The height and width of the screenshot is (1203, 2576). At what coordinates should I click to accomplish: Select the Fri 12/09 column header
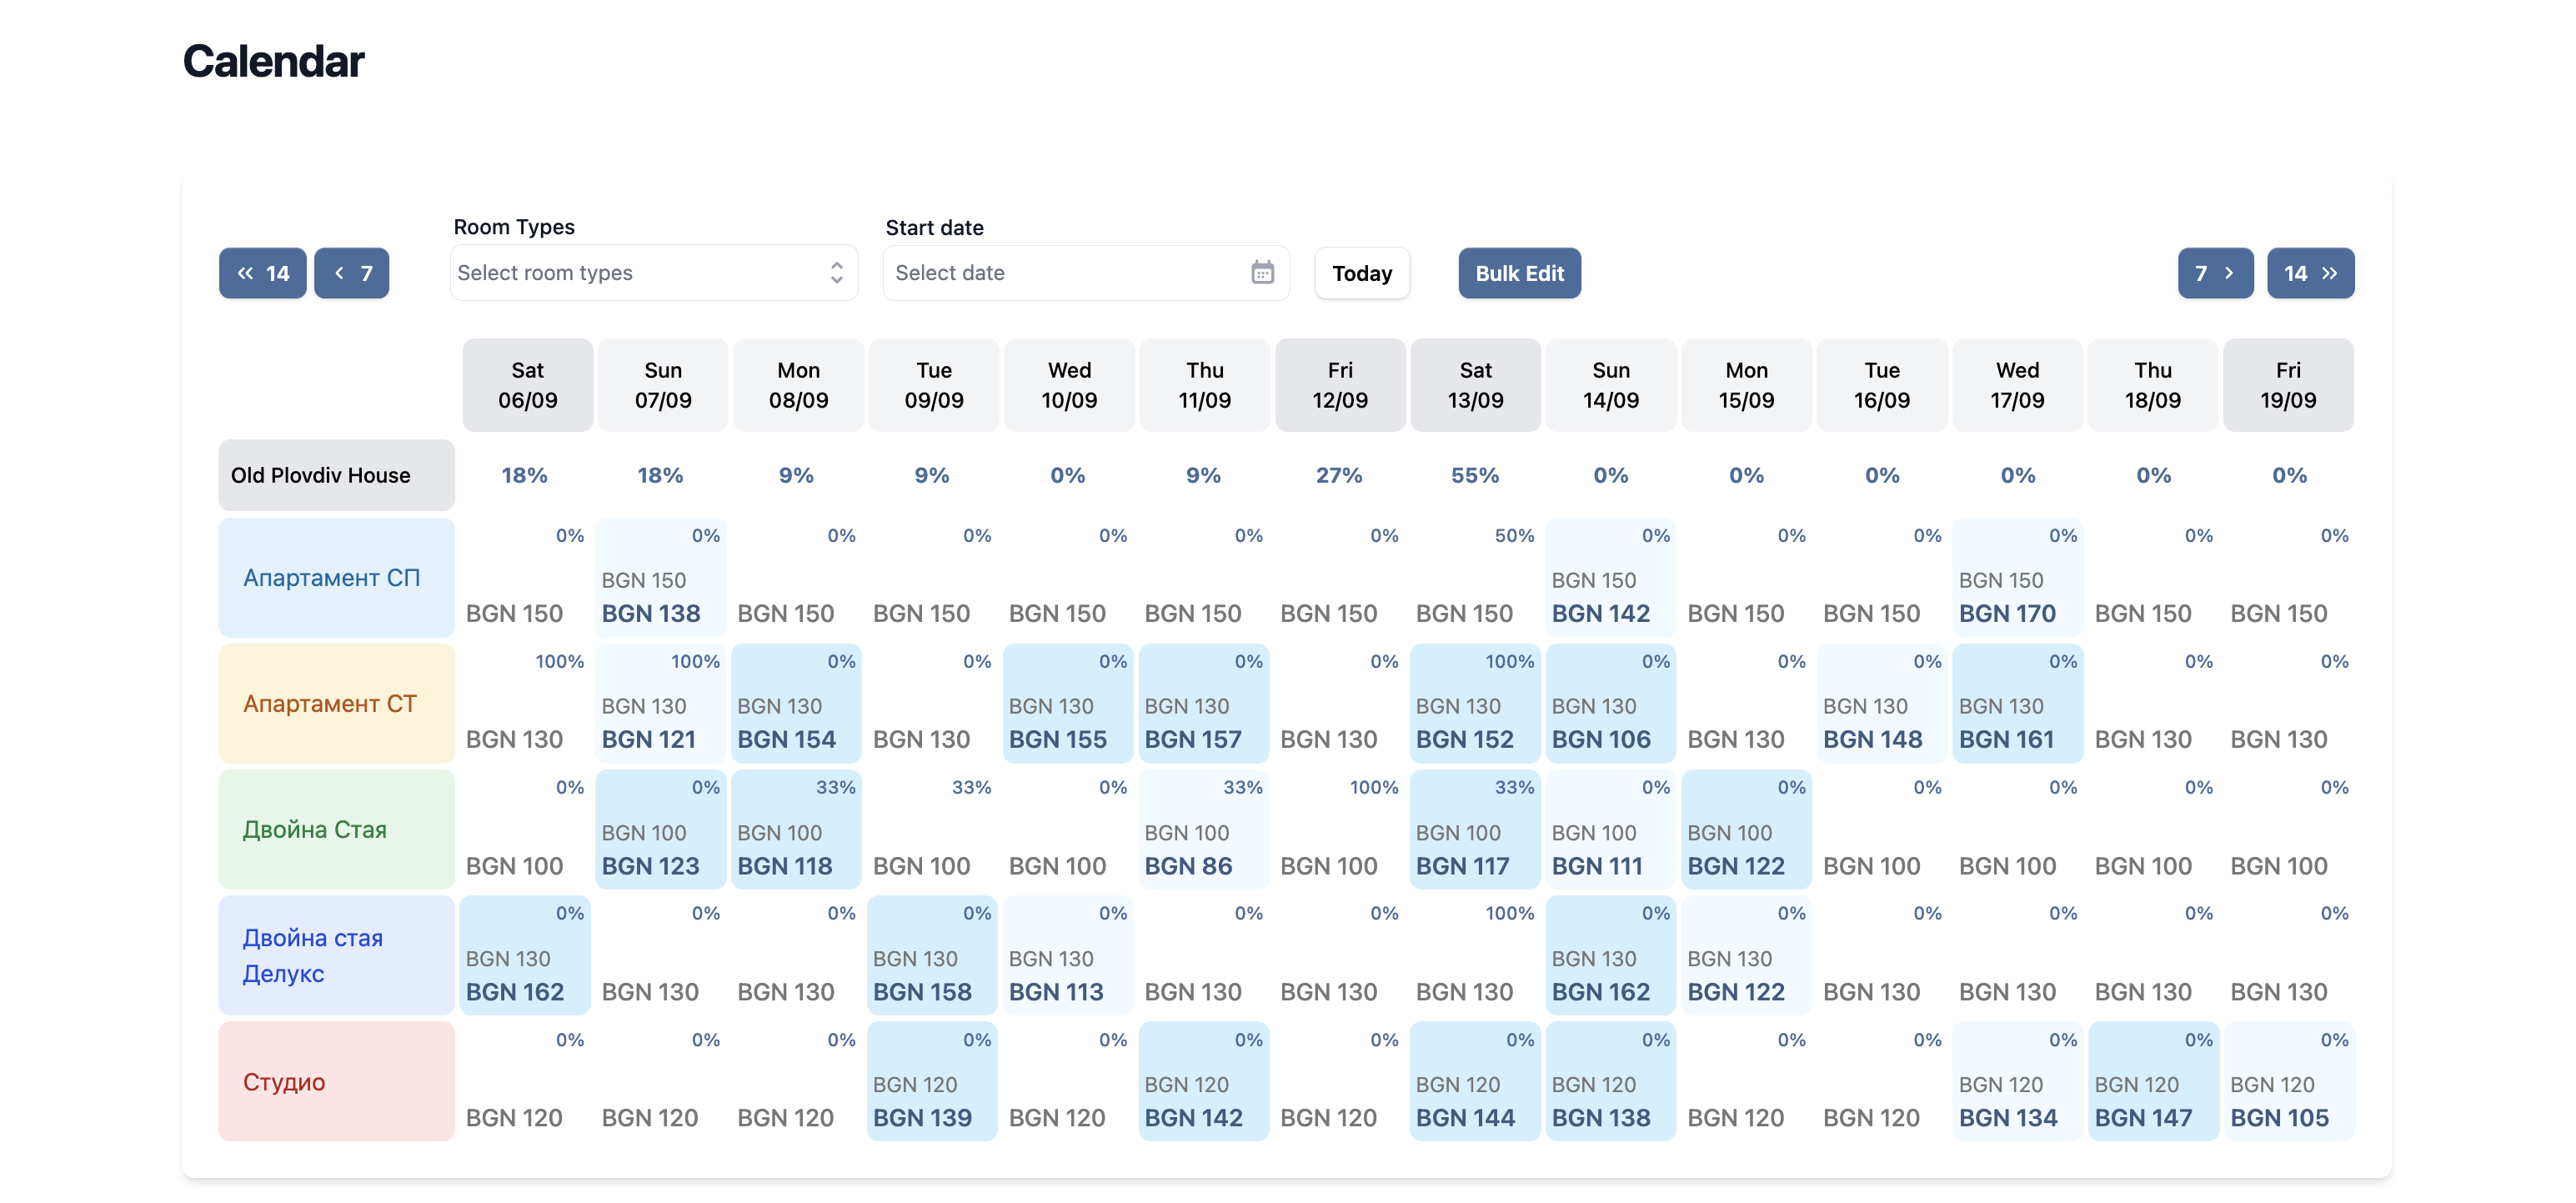click(x=1339, y=385)
